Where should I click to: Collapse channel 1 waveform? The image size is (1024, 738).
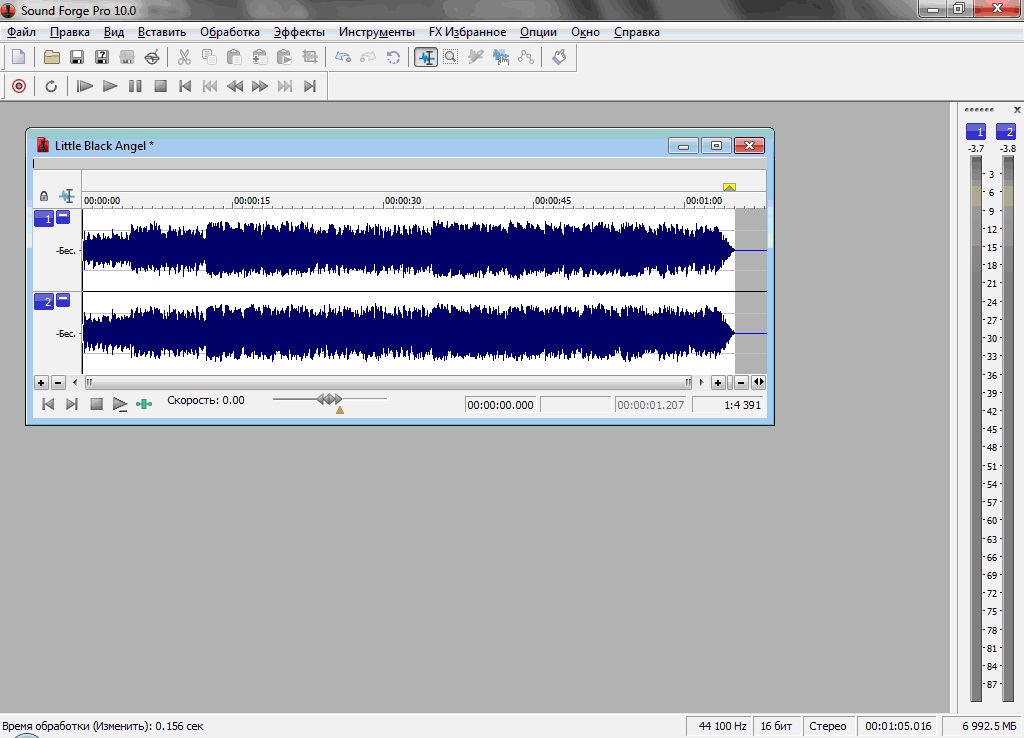(63, 217)
